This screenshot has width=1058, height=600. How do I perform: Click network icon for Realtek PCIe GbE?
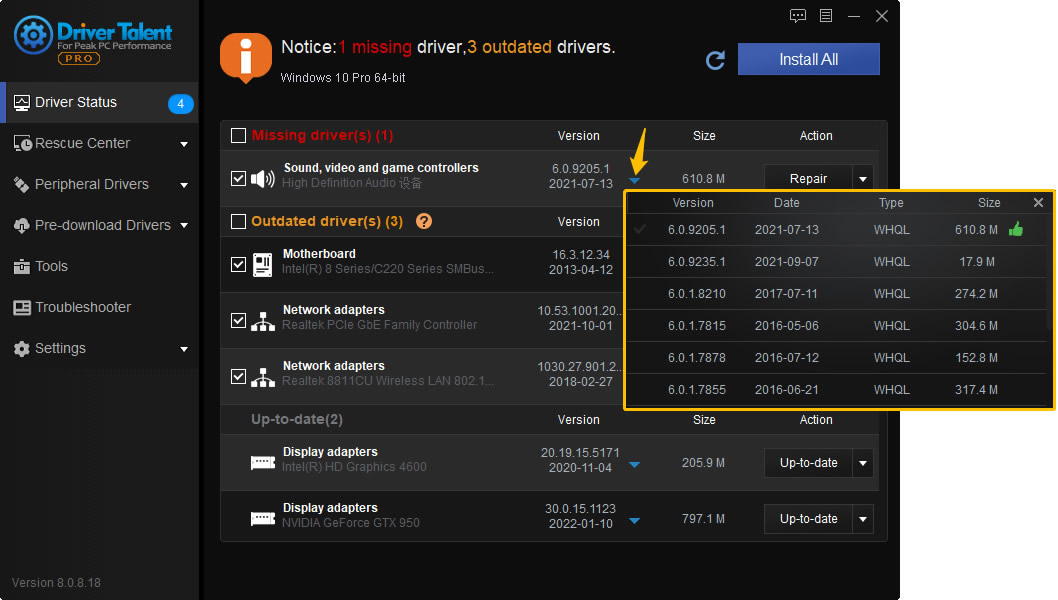point(262,321)
